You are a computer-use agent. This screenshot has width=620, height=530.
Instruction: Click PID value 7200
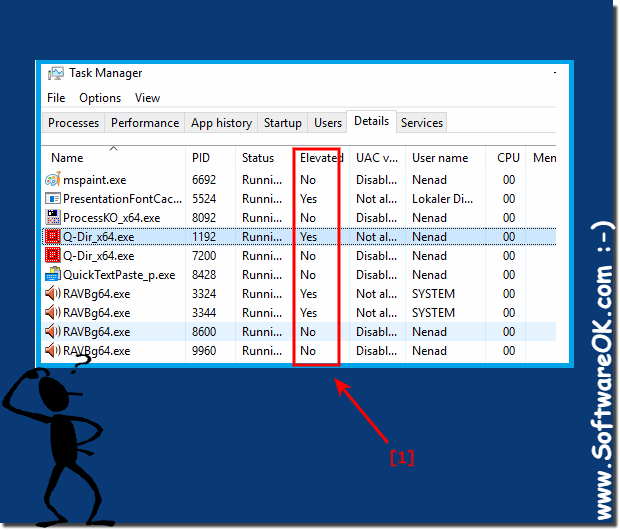[x=204, y=256]
